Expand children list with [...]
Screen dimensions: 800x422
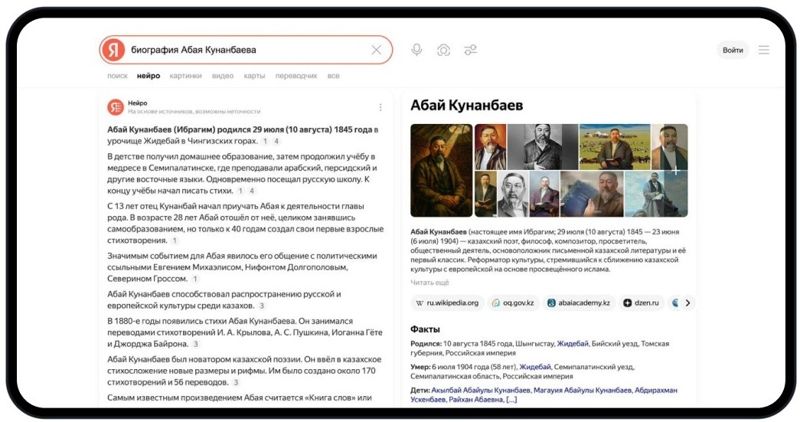coord(511,399)
